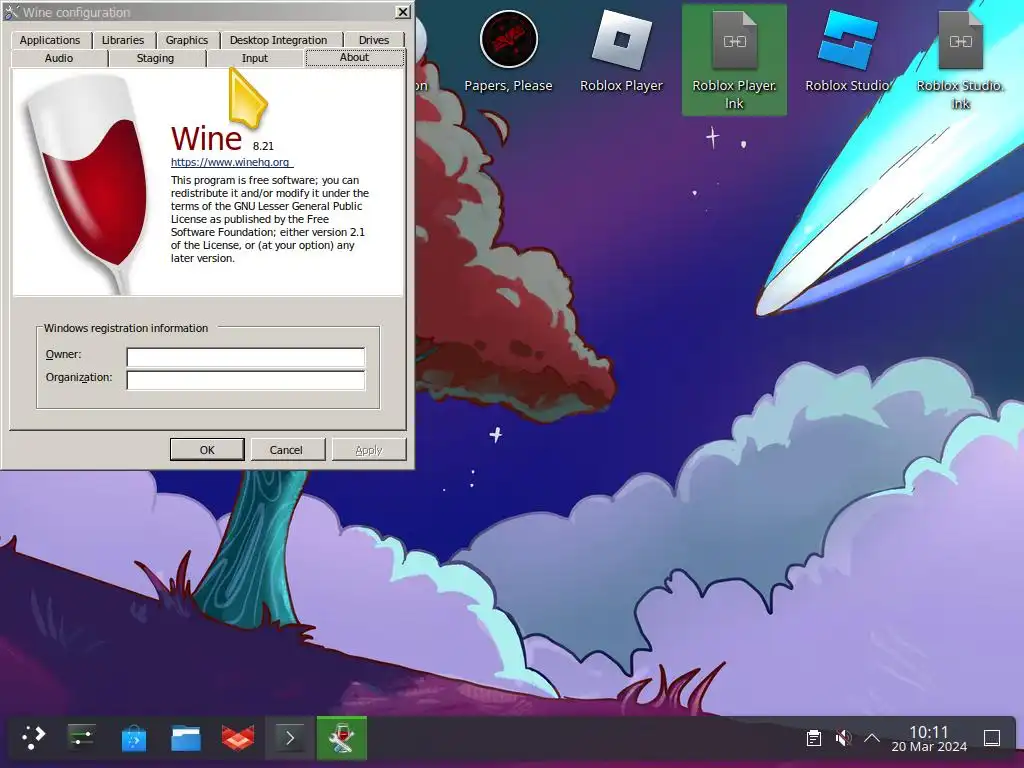Open System Settings from the taskbar
1024x768 pixels.
click(82, 738)
